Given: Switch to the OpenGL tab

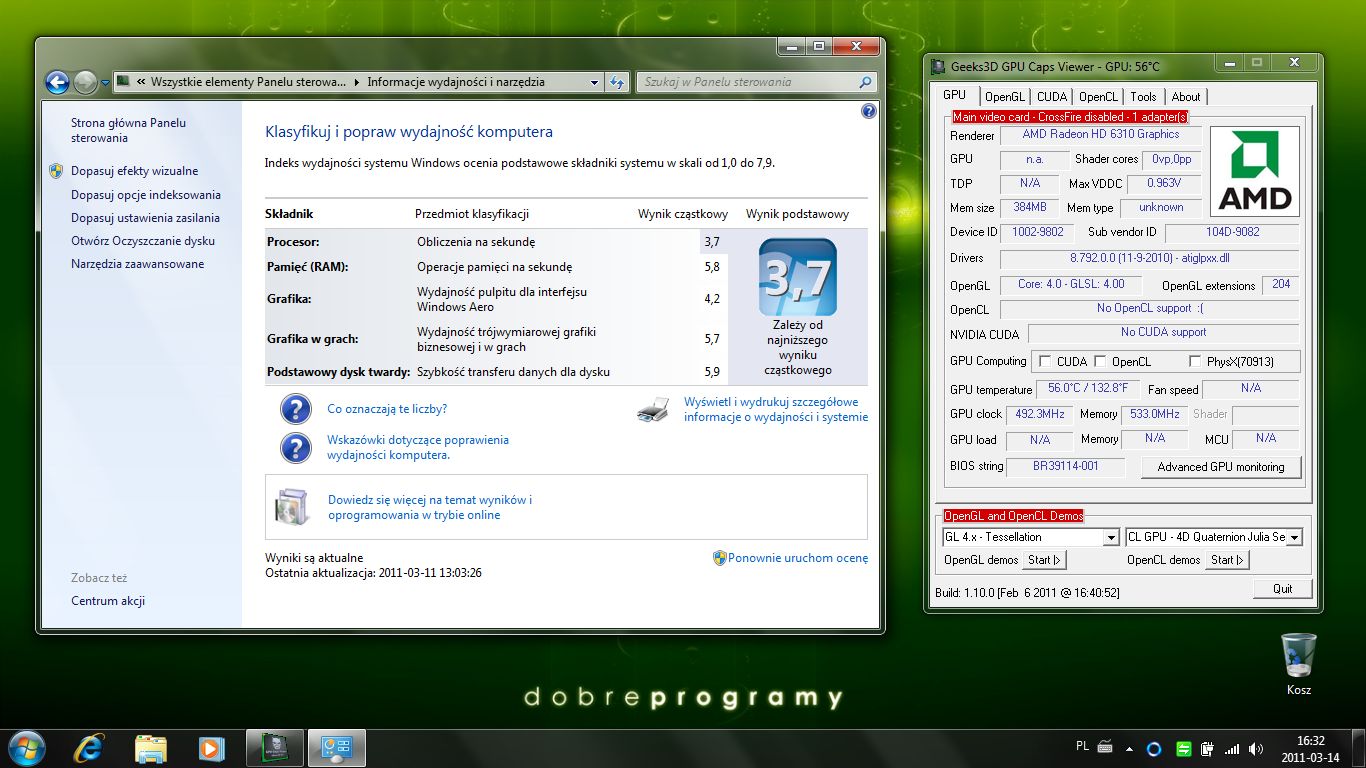Looking at the screenshot, I should coord(1004,97).
